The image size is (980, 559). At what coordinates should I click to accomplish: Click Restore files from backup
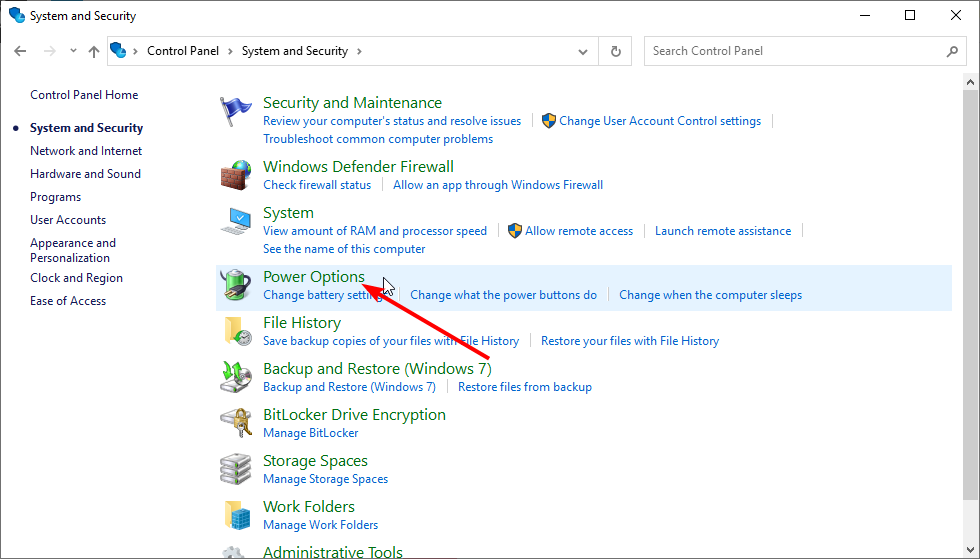[525, 387]
